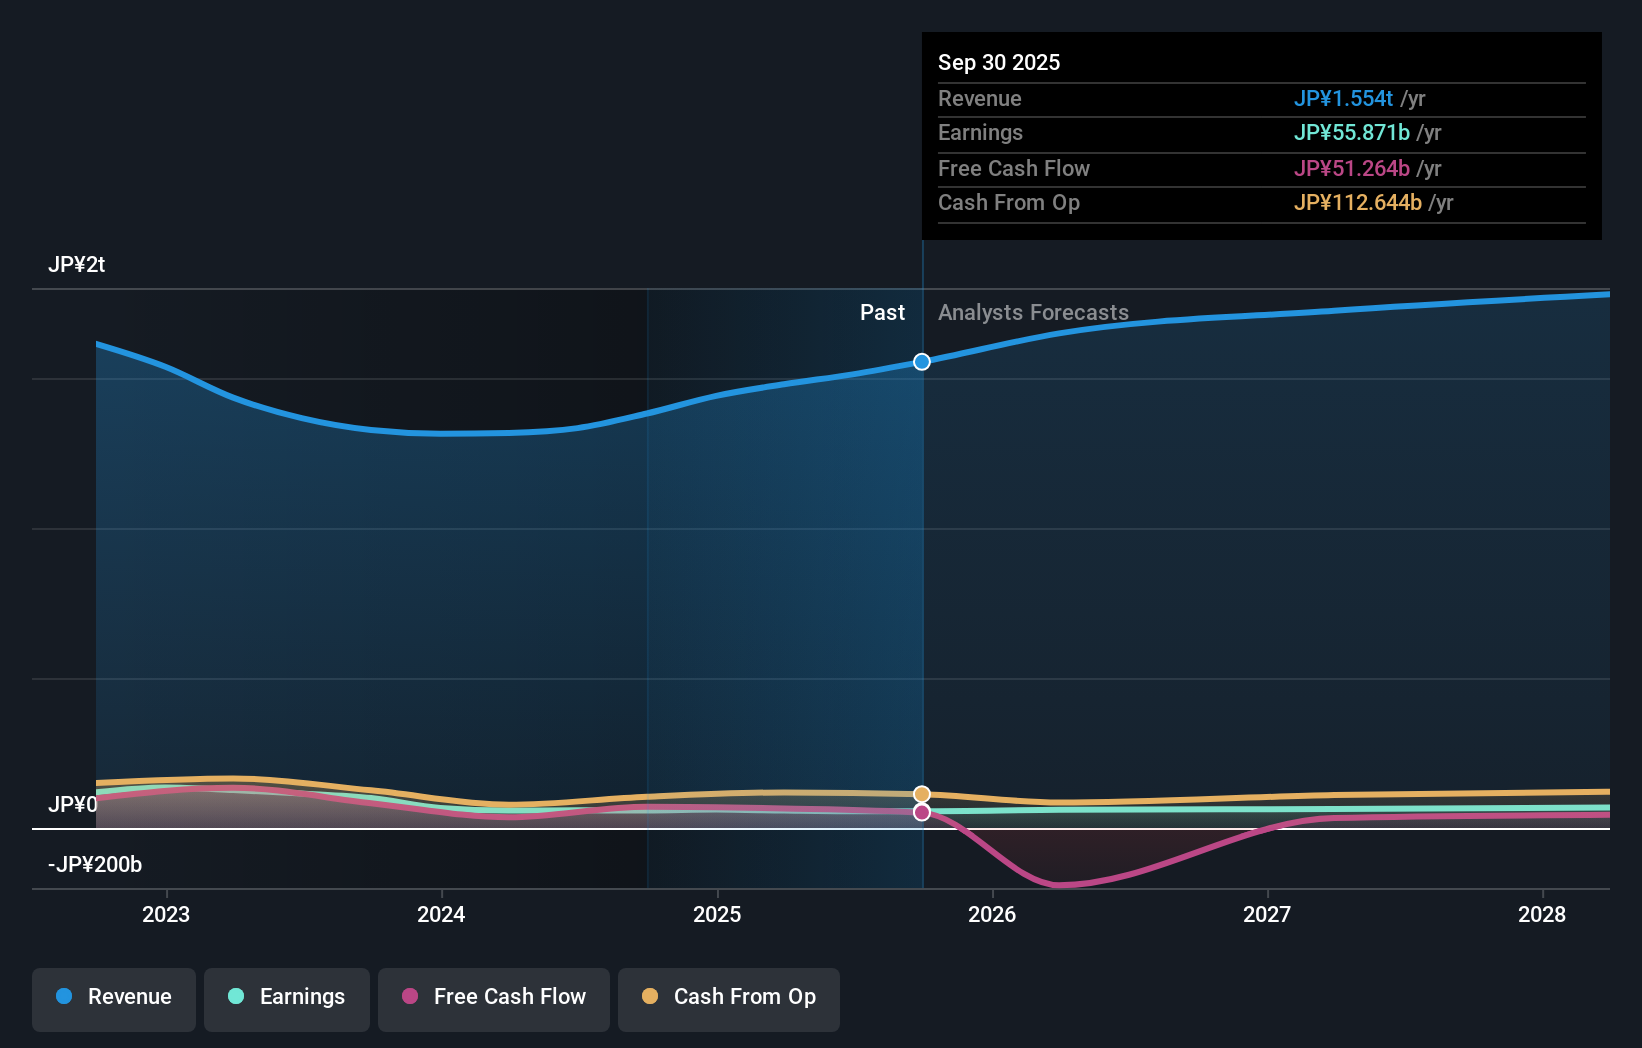
Task: Toggle the Free Cash Flow legend button
Action: [494, 999]
